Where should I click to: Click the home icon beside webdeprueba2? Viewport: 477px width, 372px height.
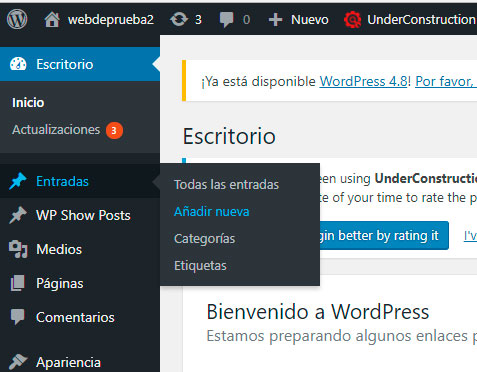[x=52, y=20]
